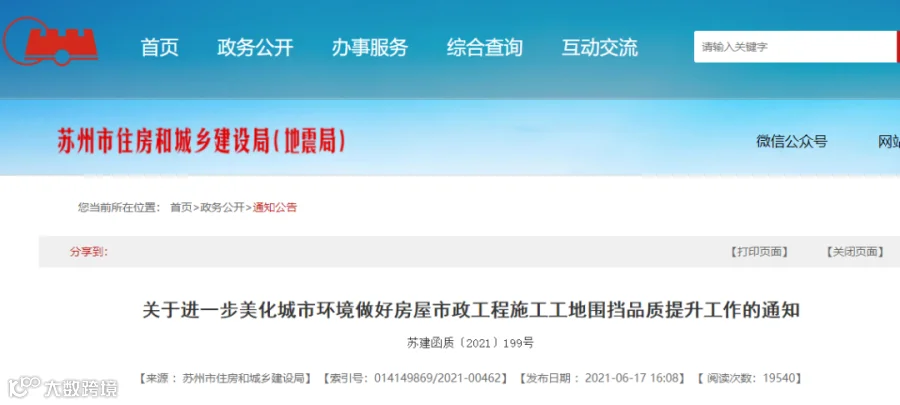Click the partially visible 网站 link
This screenshot has width=900, height=405.
pos(889,142)
